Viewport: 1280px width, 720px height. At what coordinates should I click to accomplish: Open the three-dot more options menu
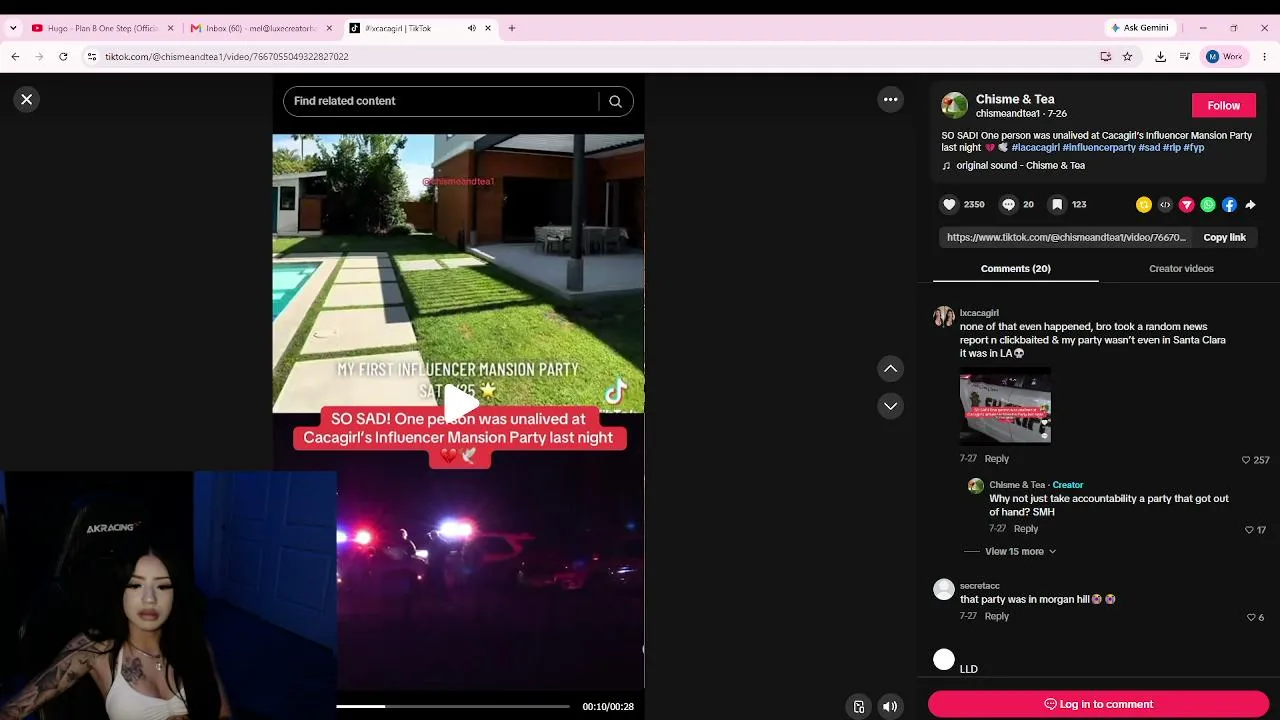click(x=890, y=99)
